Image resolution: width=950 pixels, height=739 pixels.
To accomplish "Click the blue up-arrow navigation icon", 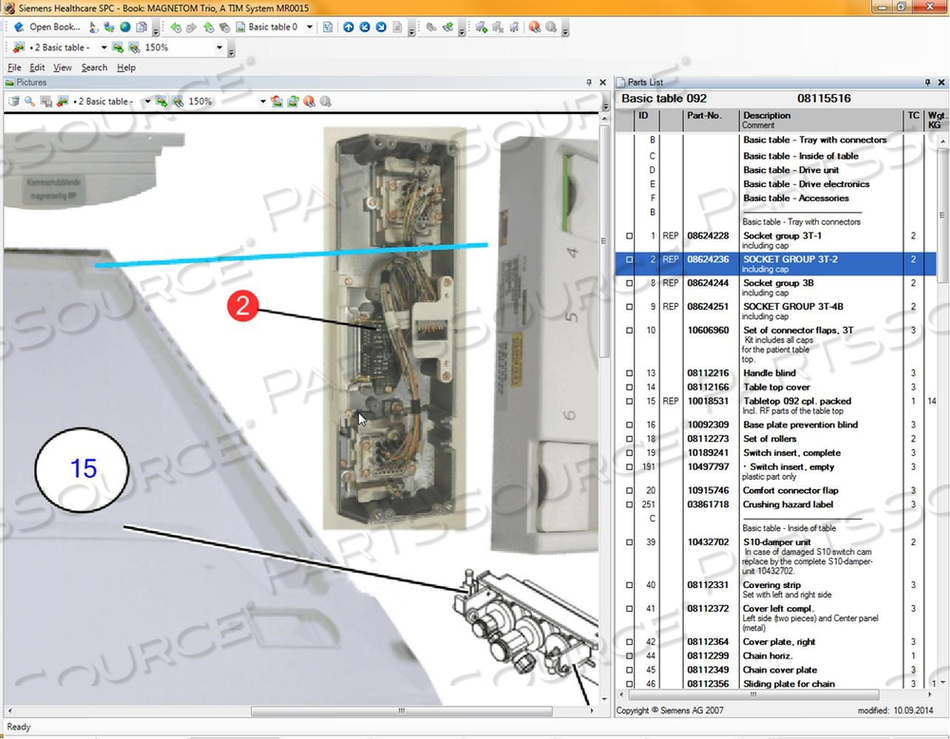I will pyautogui.click(x=348, y=27).
